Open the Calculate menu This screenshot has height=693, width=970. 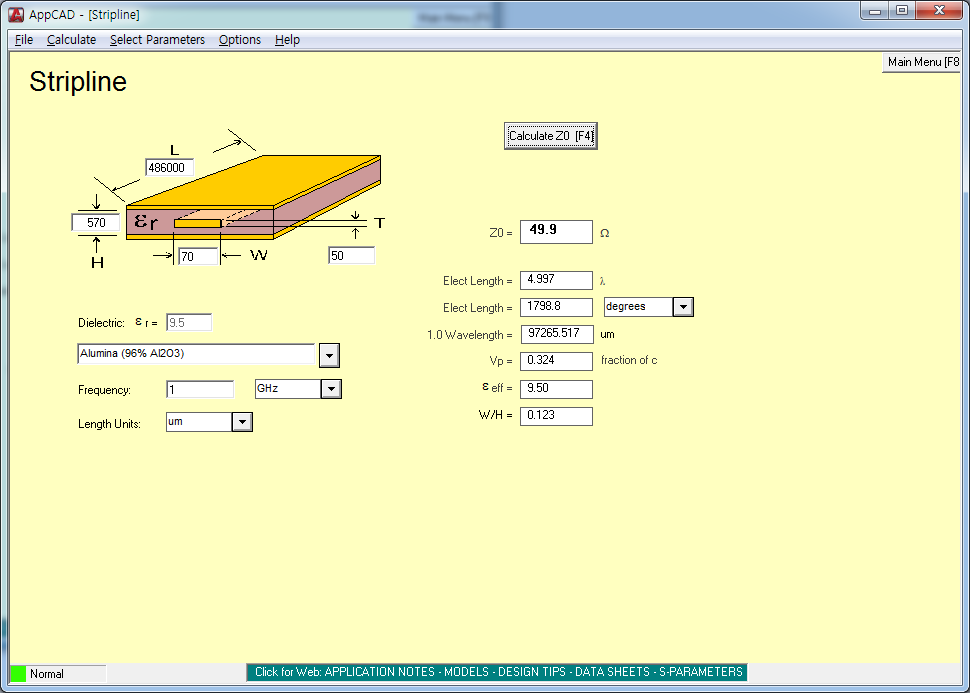tap(71, 40)
